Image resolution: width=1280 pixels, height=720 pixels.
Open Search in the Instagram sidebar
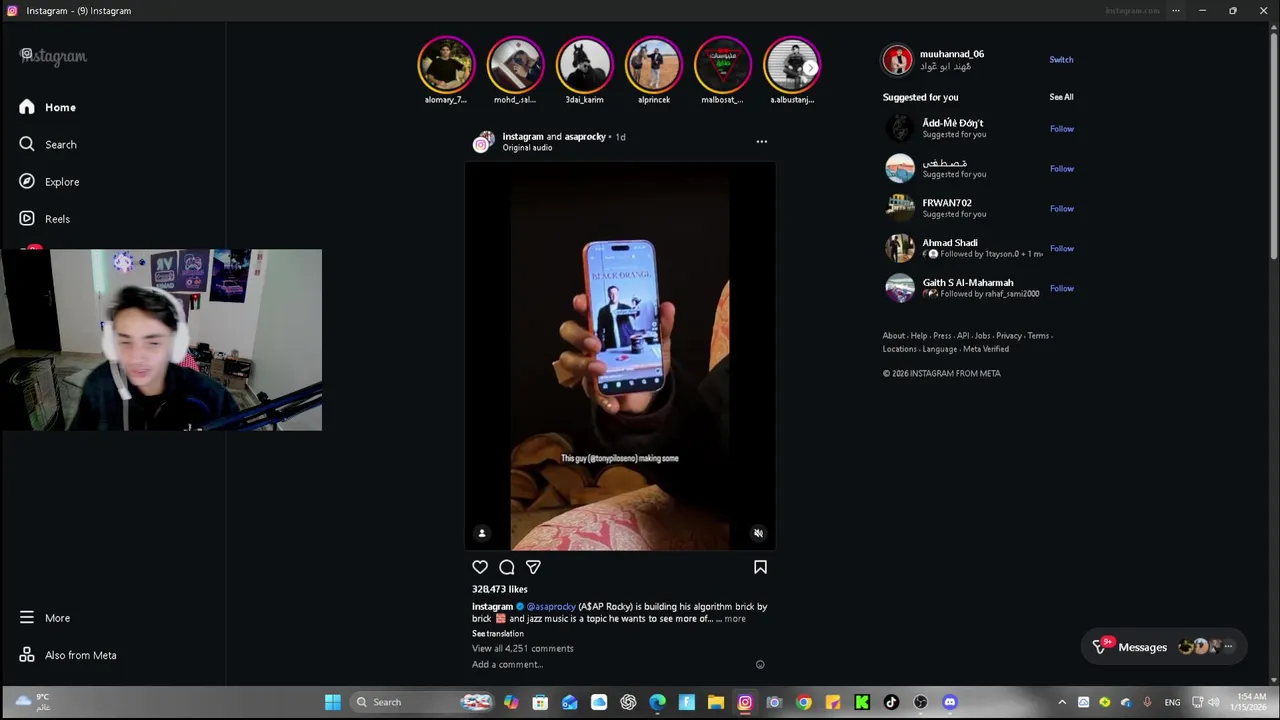(x=47, y=144)
